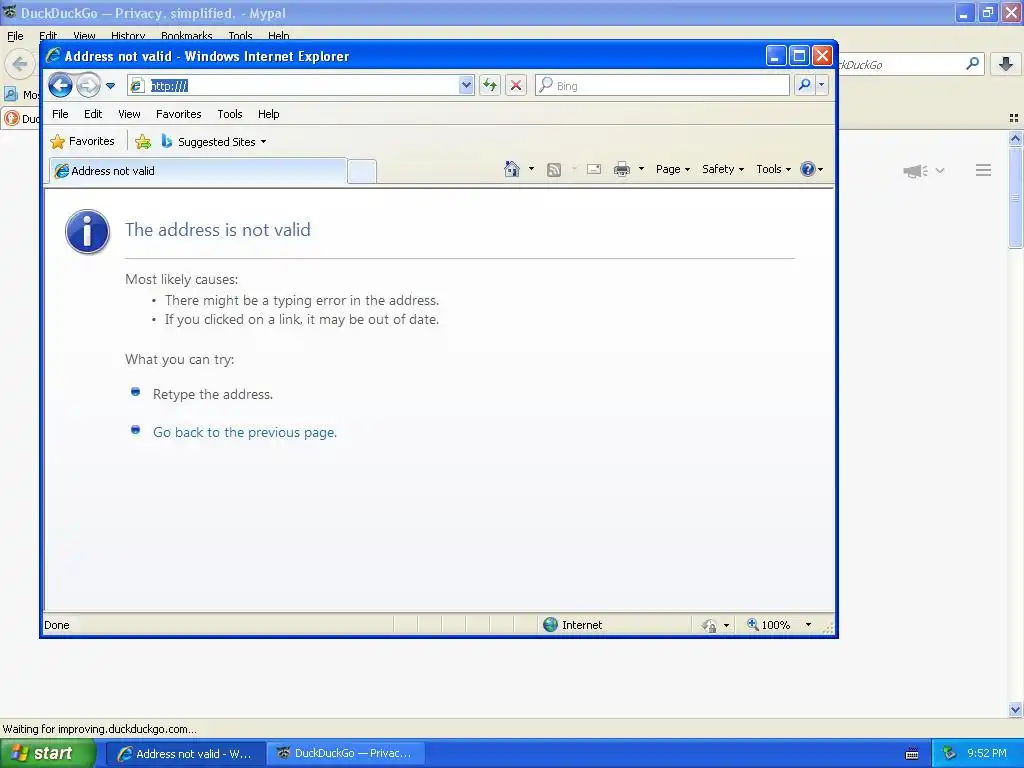Open the Favorites menu in IE menu bar
The width and height of the screenshot is (1024, 768).
(178, 114)
